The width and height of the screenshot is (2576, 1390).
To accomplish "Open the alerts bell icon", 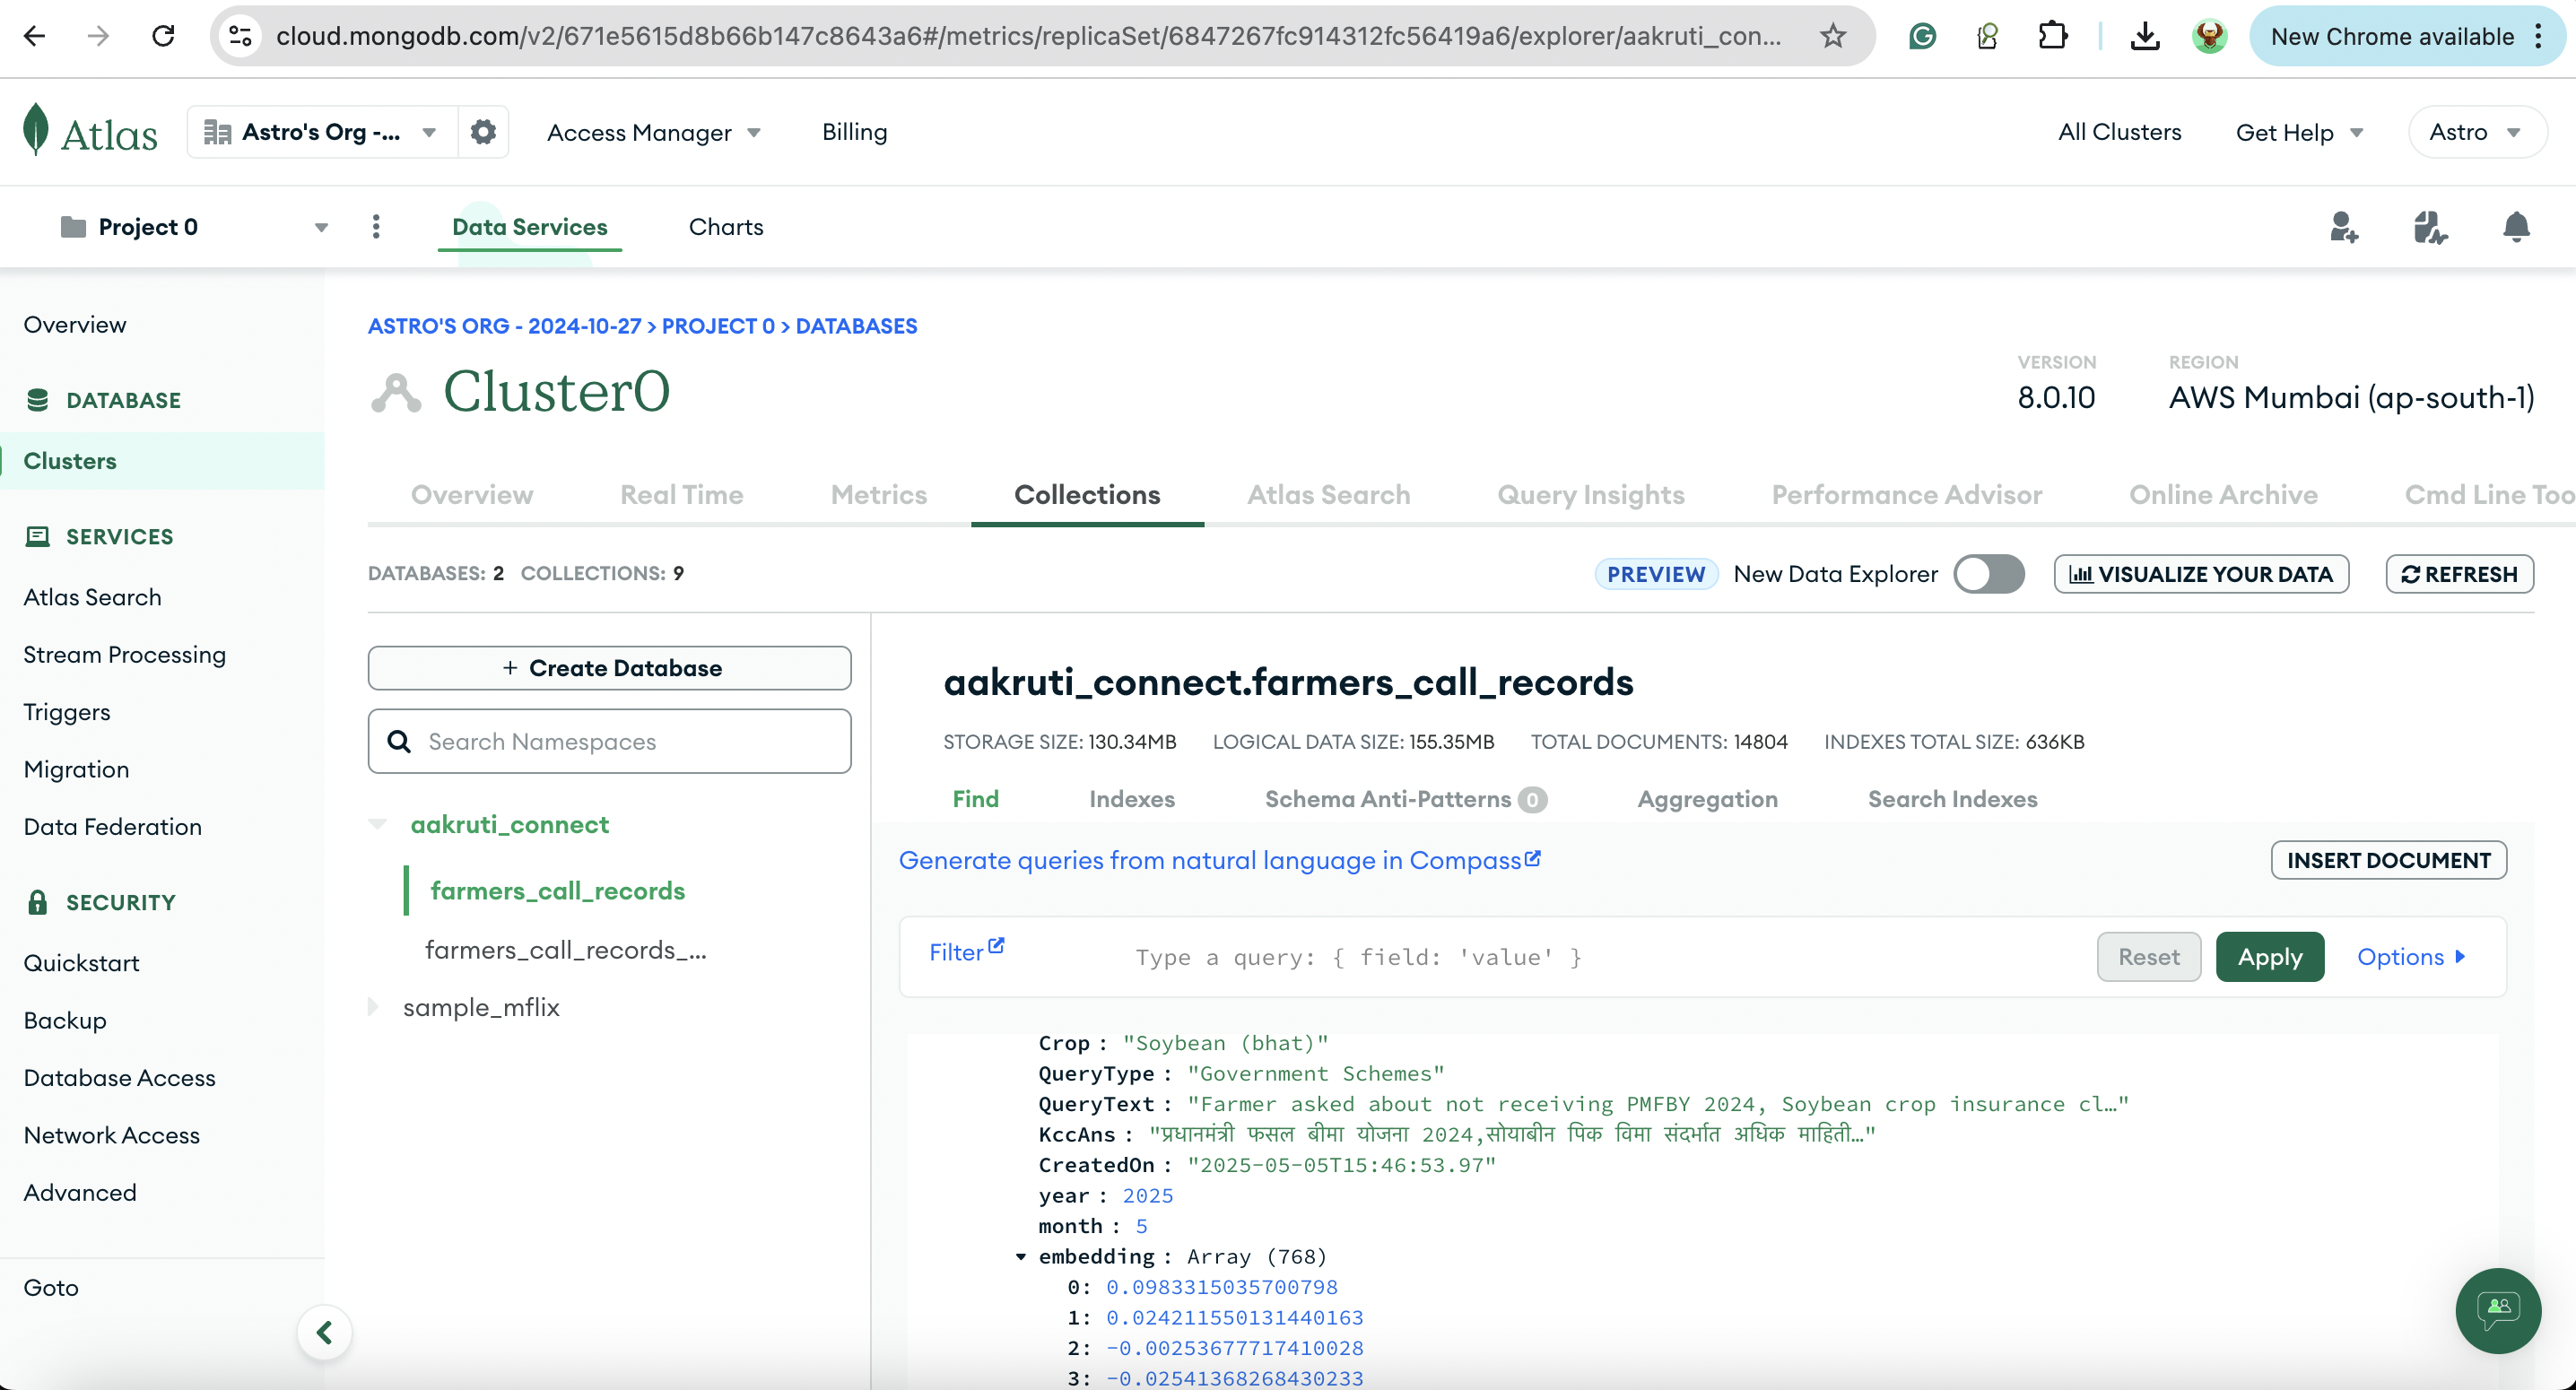I will pyautogui.click(x=2516, y=227).
